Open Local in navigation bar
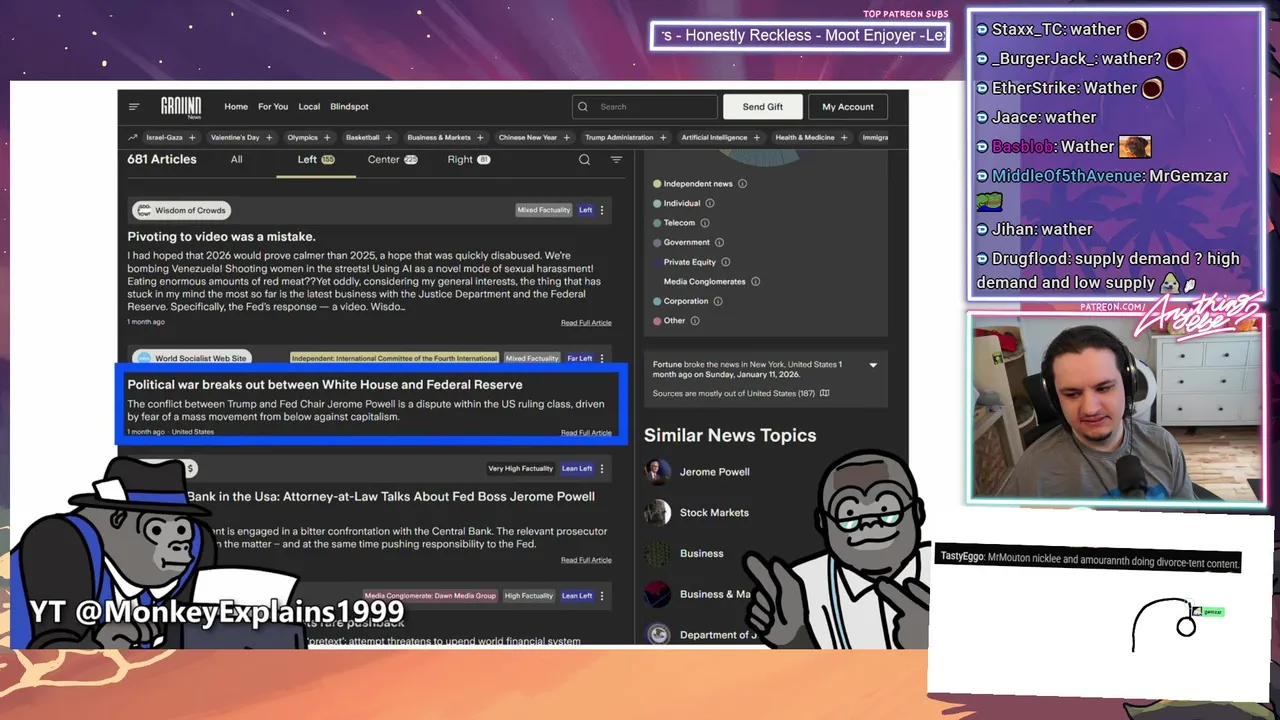Screen dimensions: 1280x720 pos(309,106)
